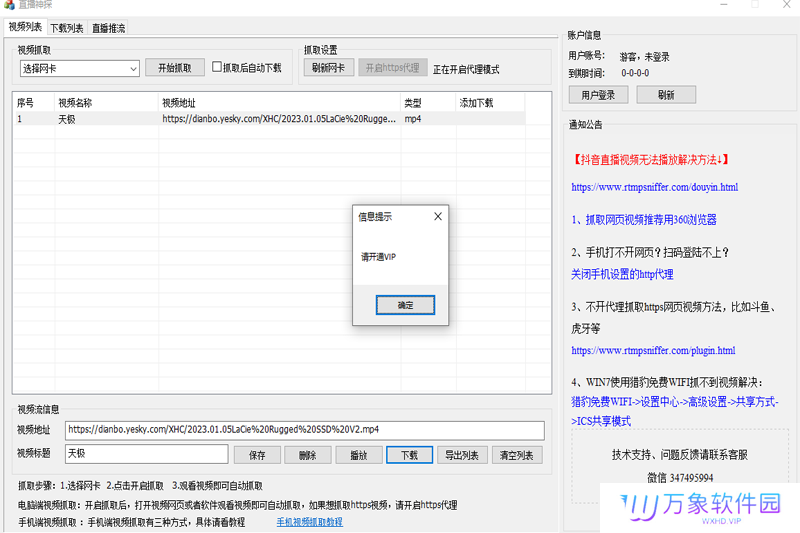Click 抖音直播视频无法播放解决方法 notice
Viewport: 800px width, 533px height.
651,160
